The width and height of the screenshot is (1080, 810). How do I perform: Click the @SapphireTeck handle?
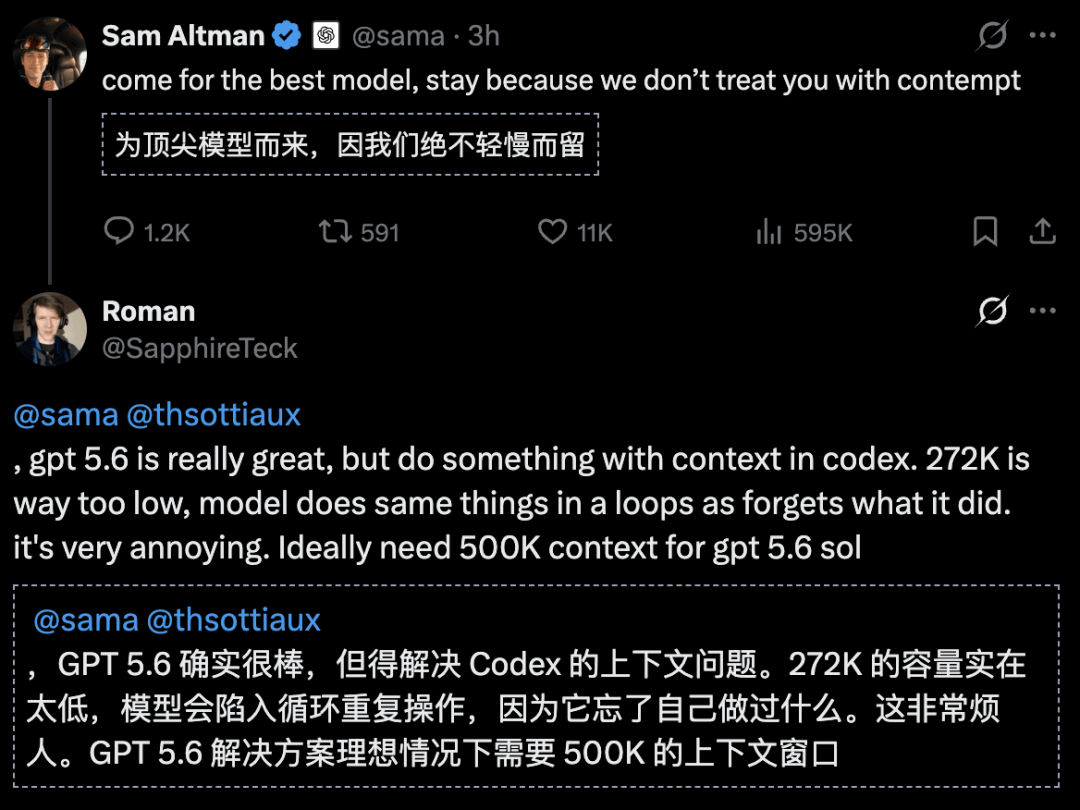click(200, 349)
